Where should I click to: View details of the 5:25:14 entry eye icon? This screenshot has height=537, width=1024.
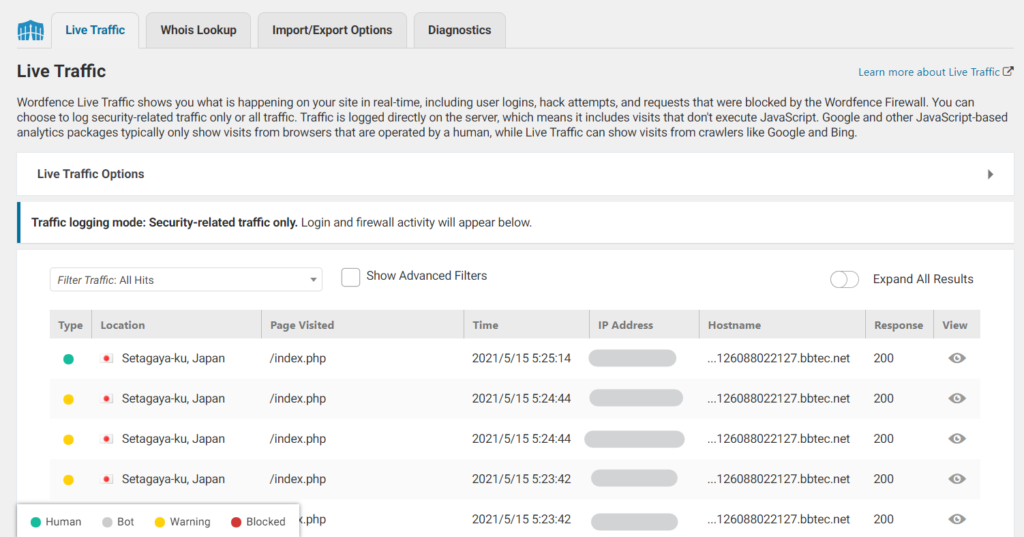tap(957, 358)
